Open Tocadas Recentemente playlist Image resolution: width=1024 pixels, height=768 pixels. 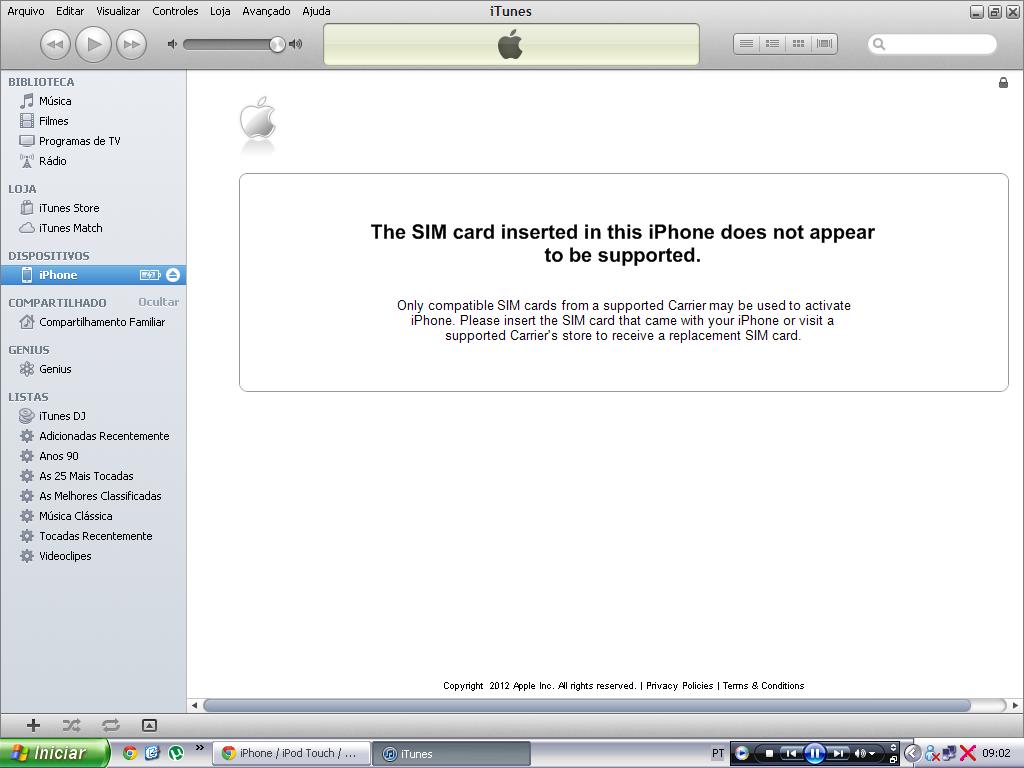[93, 536]
